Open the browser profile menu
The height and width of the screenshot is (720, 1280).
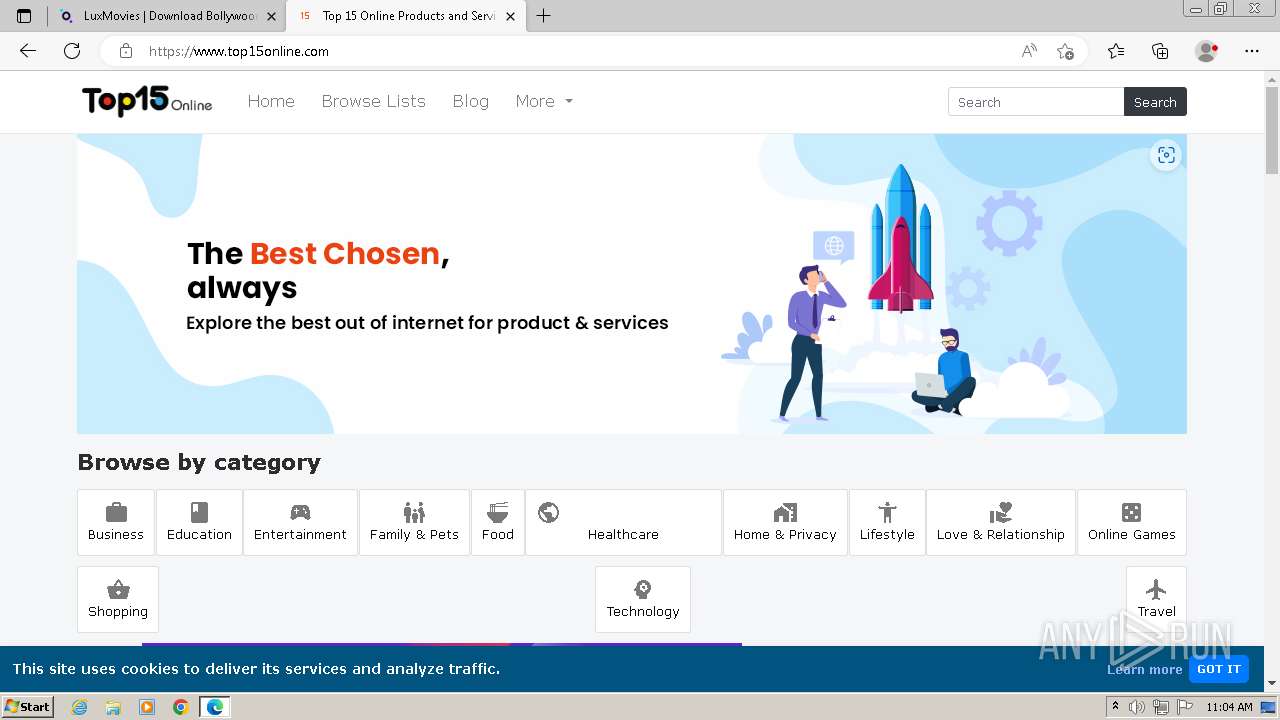(x=1207, y=51)
